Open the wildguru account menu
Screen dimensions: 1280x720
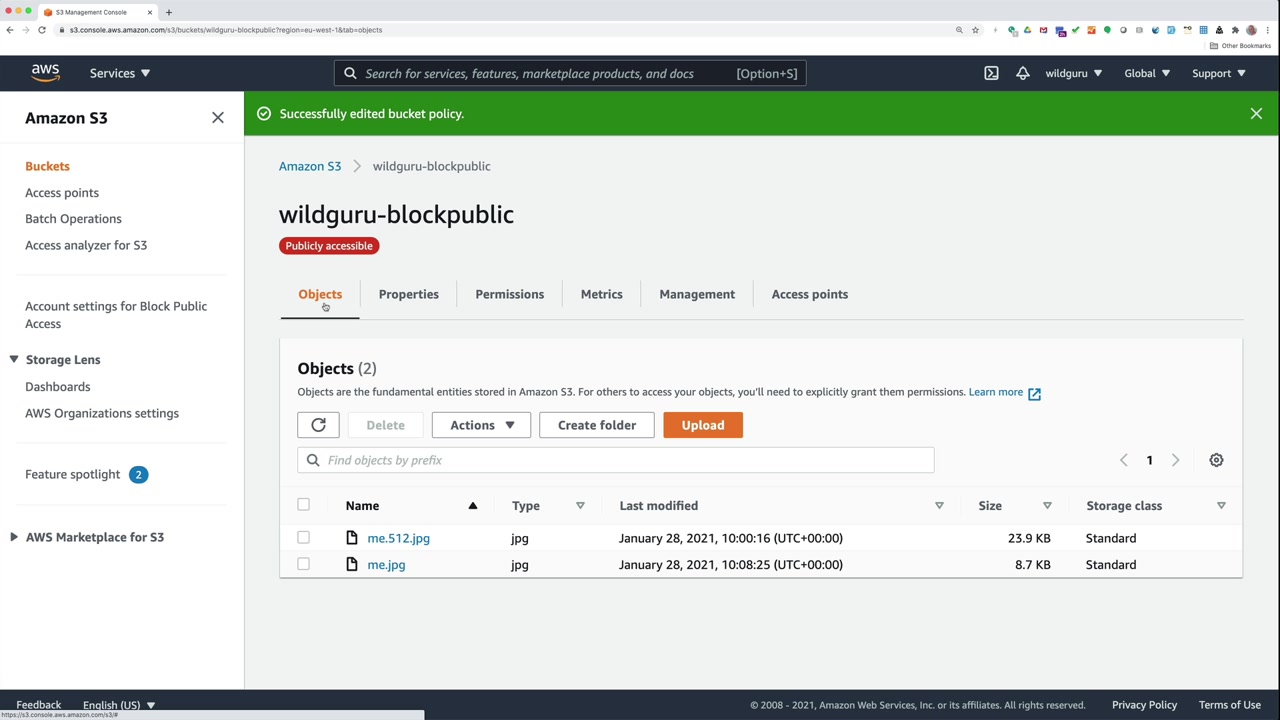click(1074, 73)
